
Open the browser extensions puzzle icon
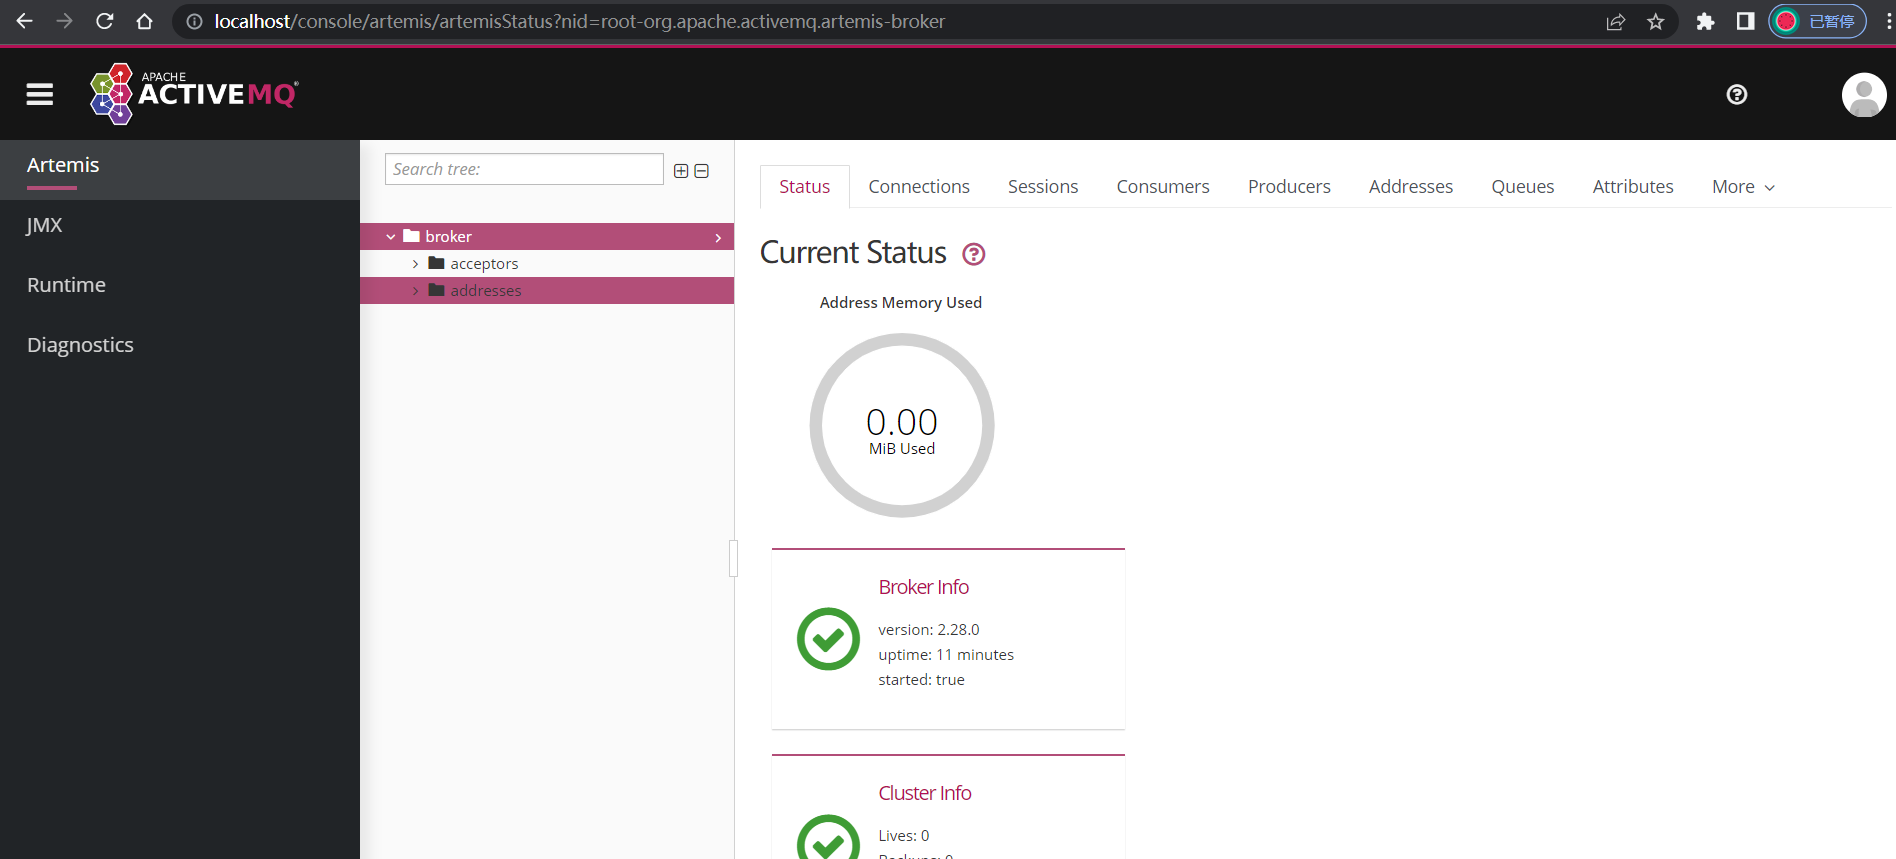coord(1705,21)
